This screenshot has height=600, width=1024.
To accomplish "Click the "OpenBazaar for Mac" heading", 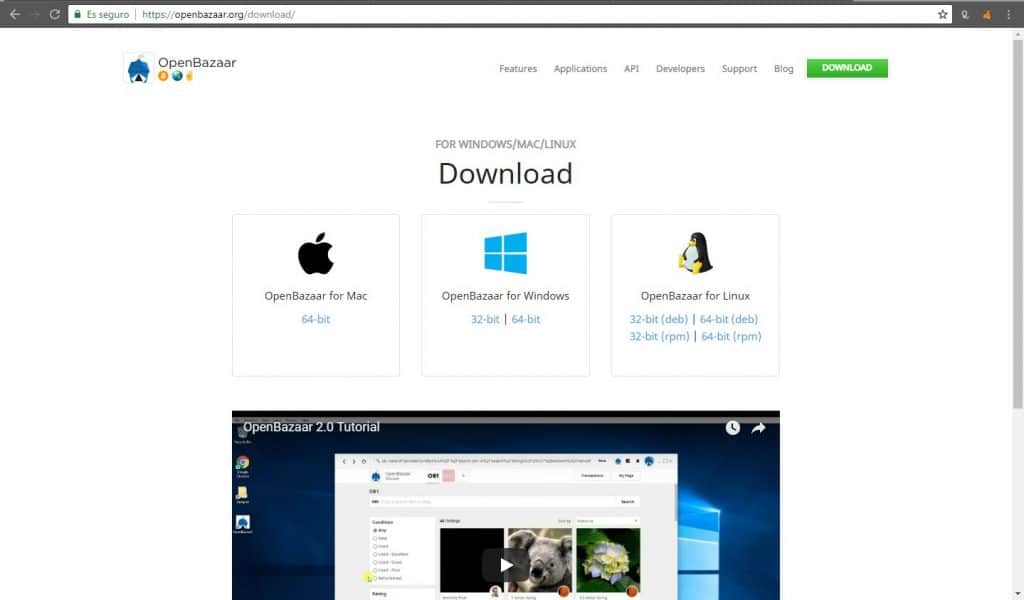I will point(316,296).
